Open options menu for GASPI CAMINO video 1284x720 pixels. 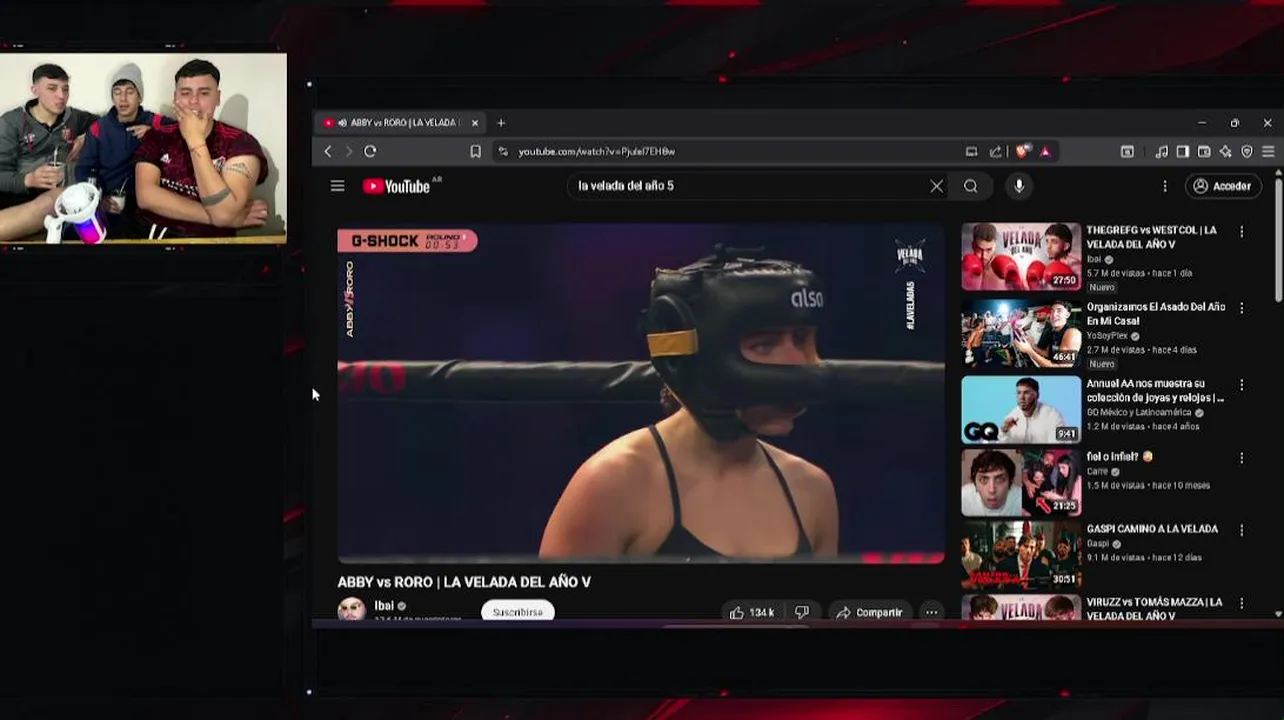point(1242,530)
